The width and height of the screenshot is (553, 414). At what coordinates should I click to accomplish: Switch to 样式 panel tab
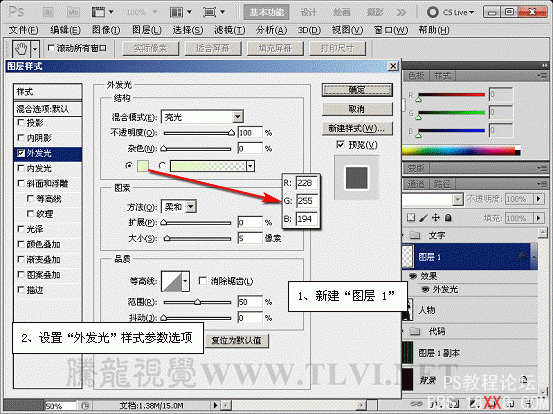click(442, 75)
